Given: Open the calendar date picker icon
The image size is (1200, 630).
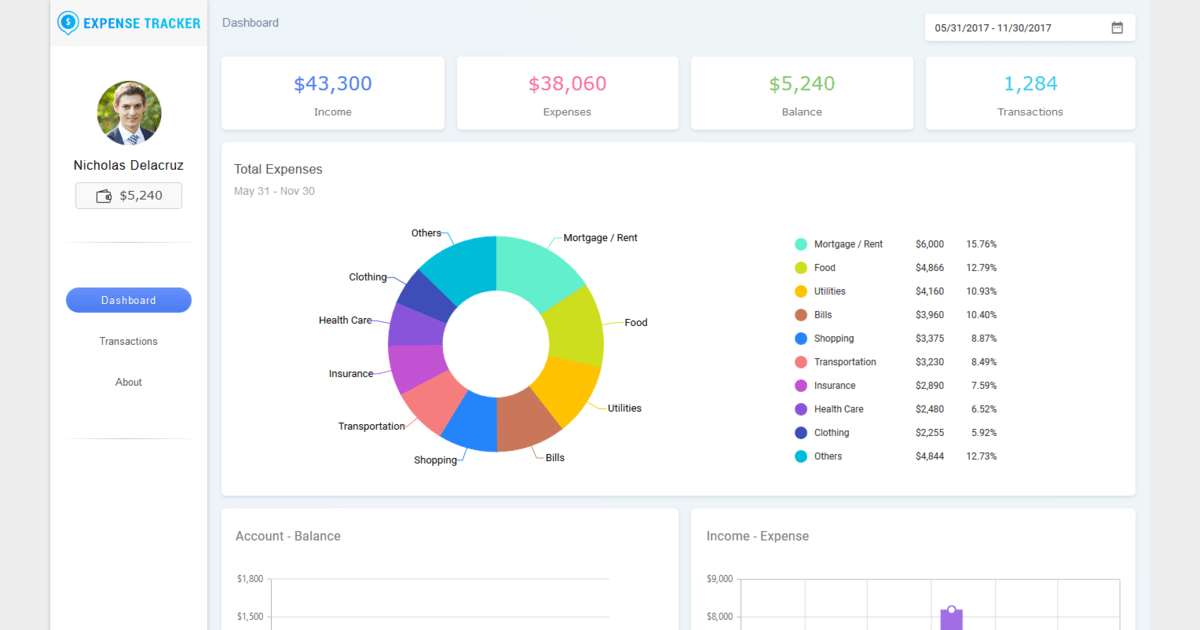Looking at the screenshot, I should tap(1117, 28).
